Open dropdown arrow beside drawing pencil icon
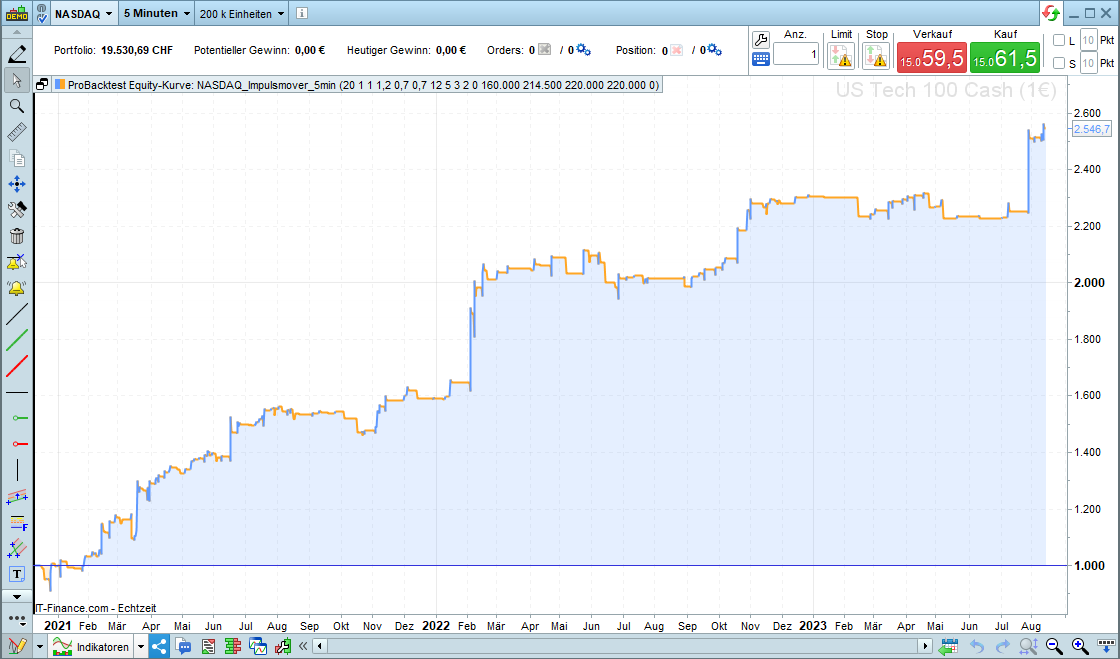This screenshot has width=1120, height=659. [39, 647]
